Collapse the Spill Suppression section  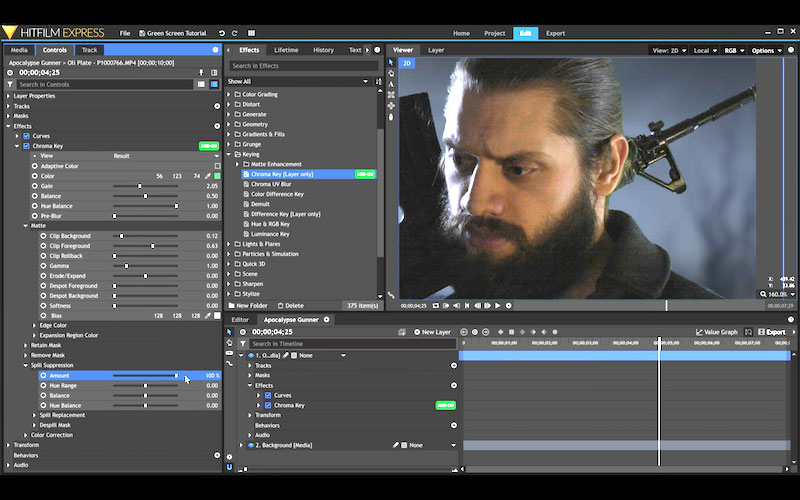[x=26, y=365]
